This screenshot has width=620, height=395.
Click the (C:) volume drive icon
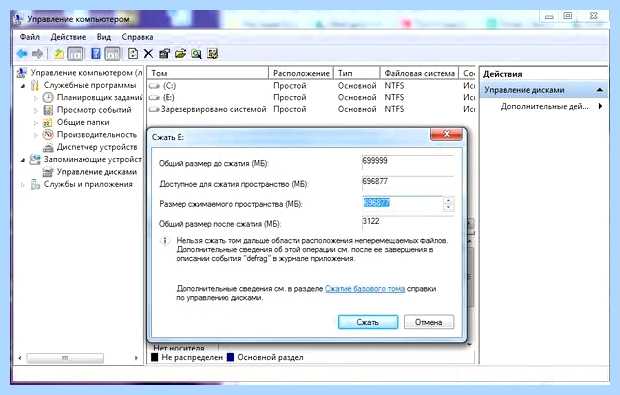click(x=154, y=86)
